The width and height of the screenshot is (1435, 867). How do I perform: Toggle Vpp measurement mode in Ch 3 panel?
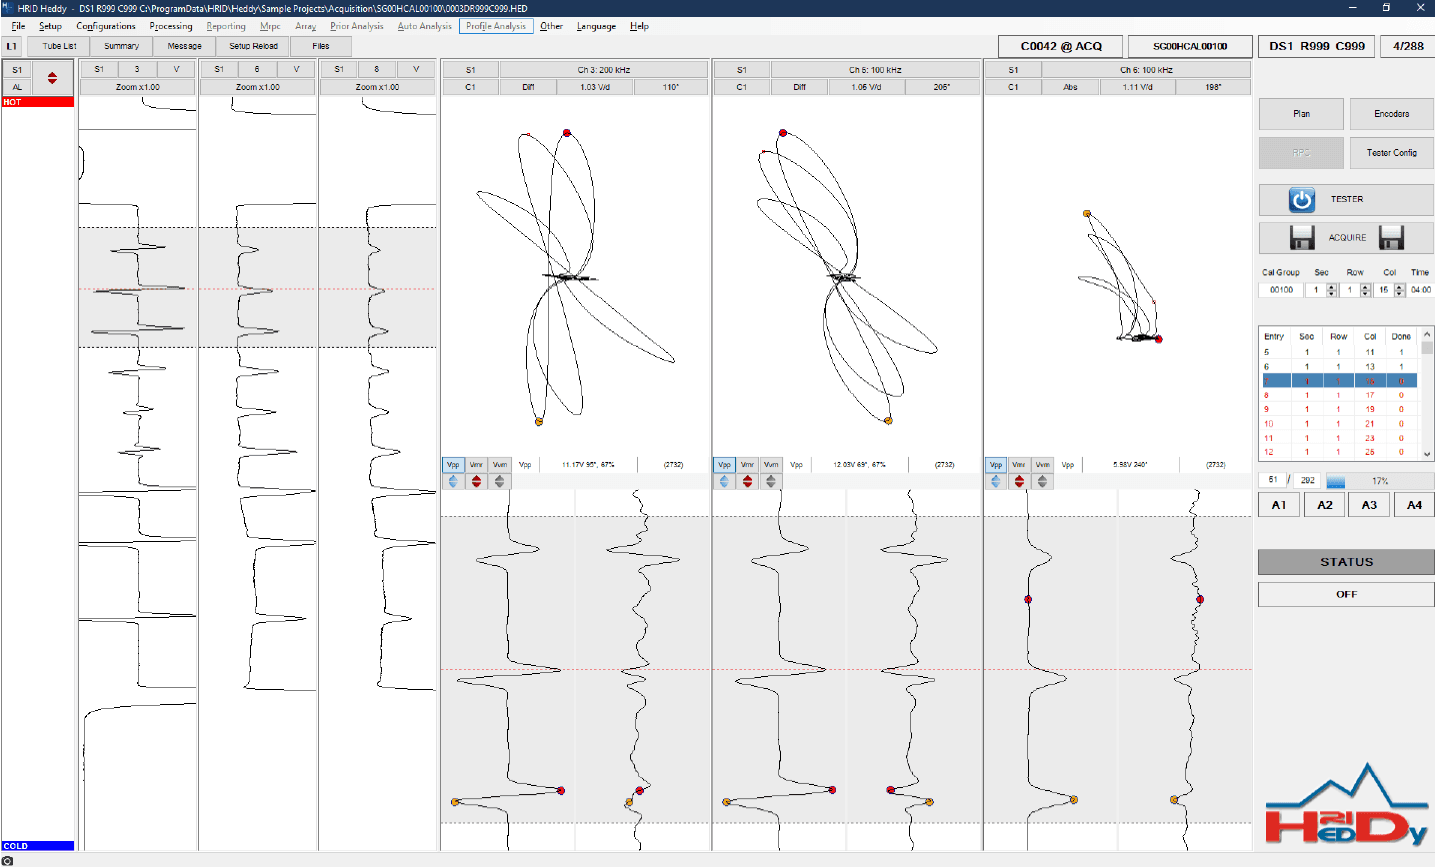coord(453,465)
